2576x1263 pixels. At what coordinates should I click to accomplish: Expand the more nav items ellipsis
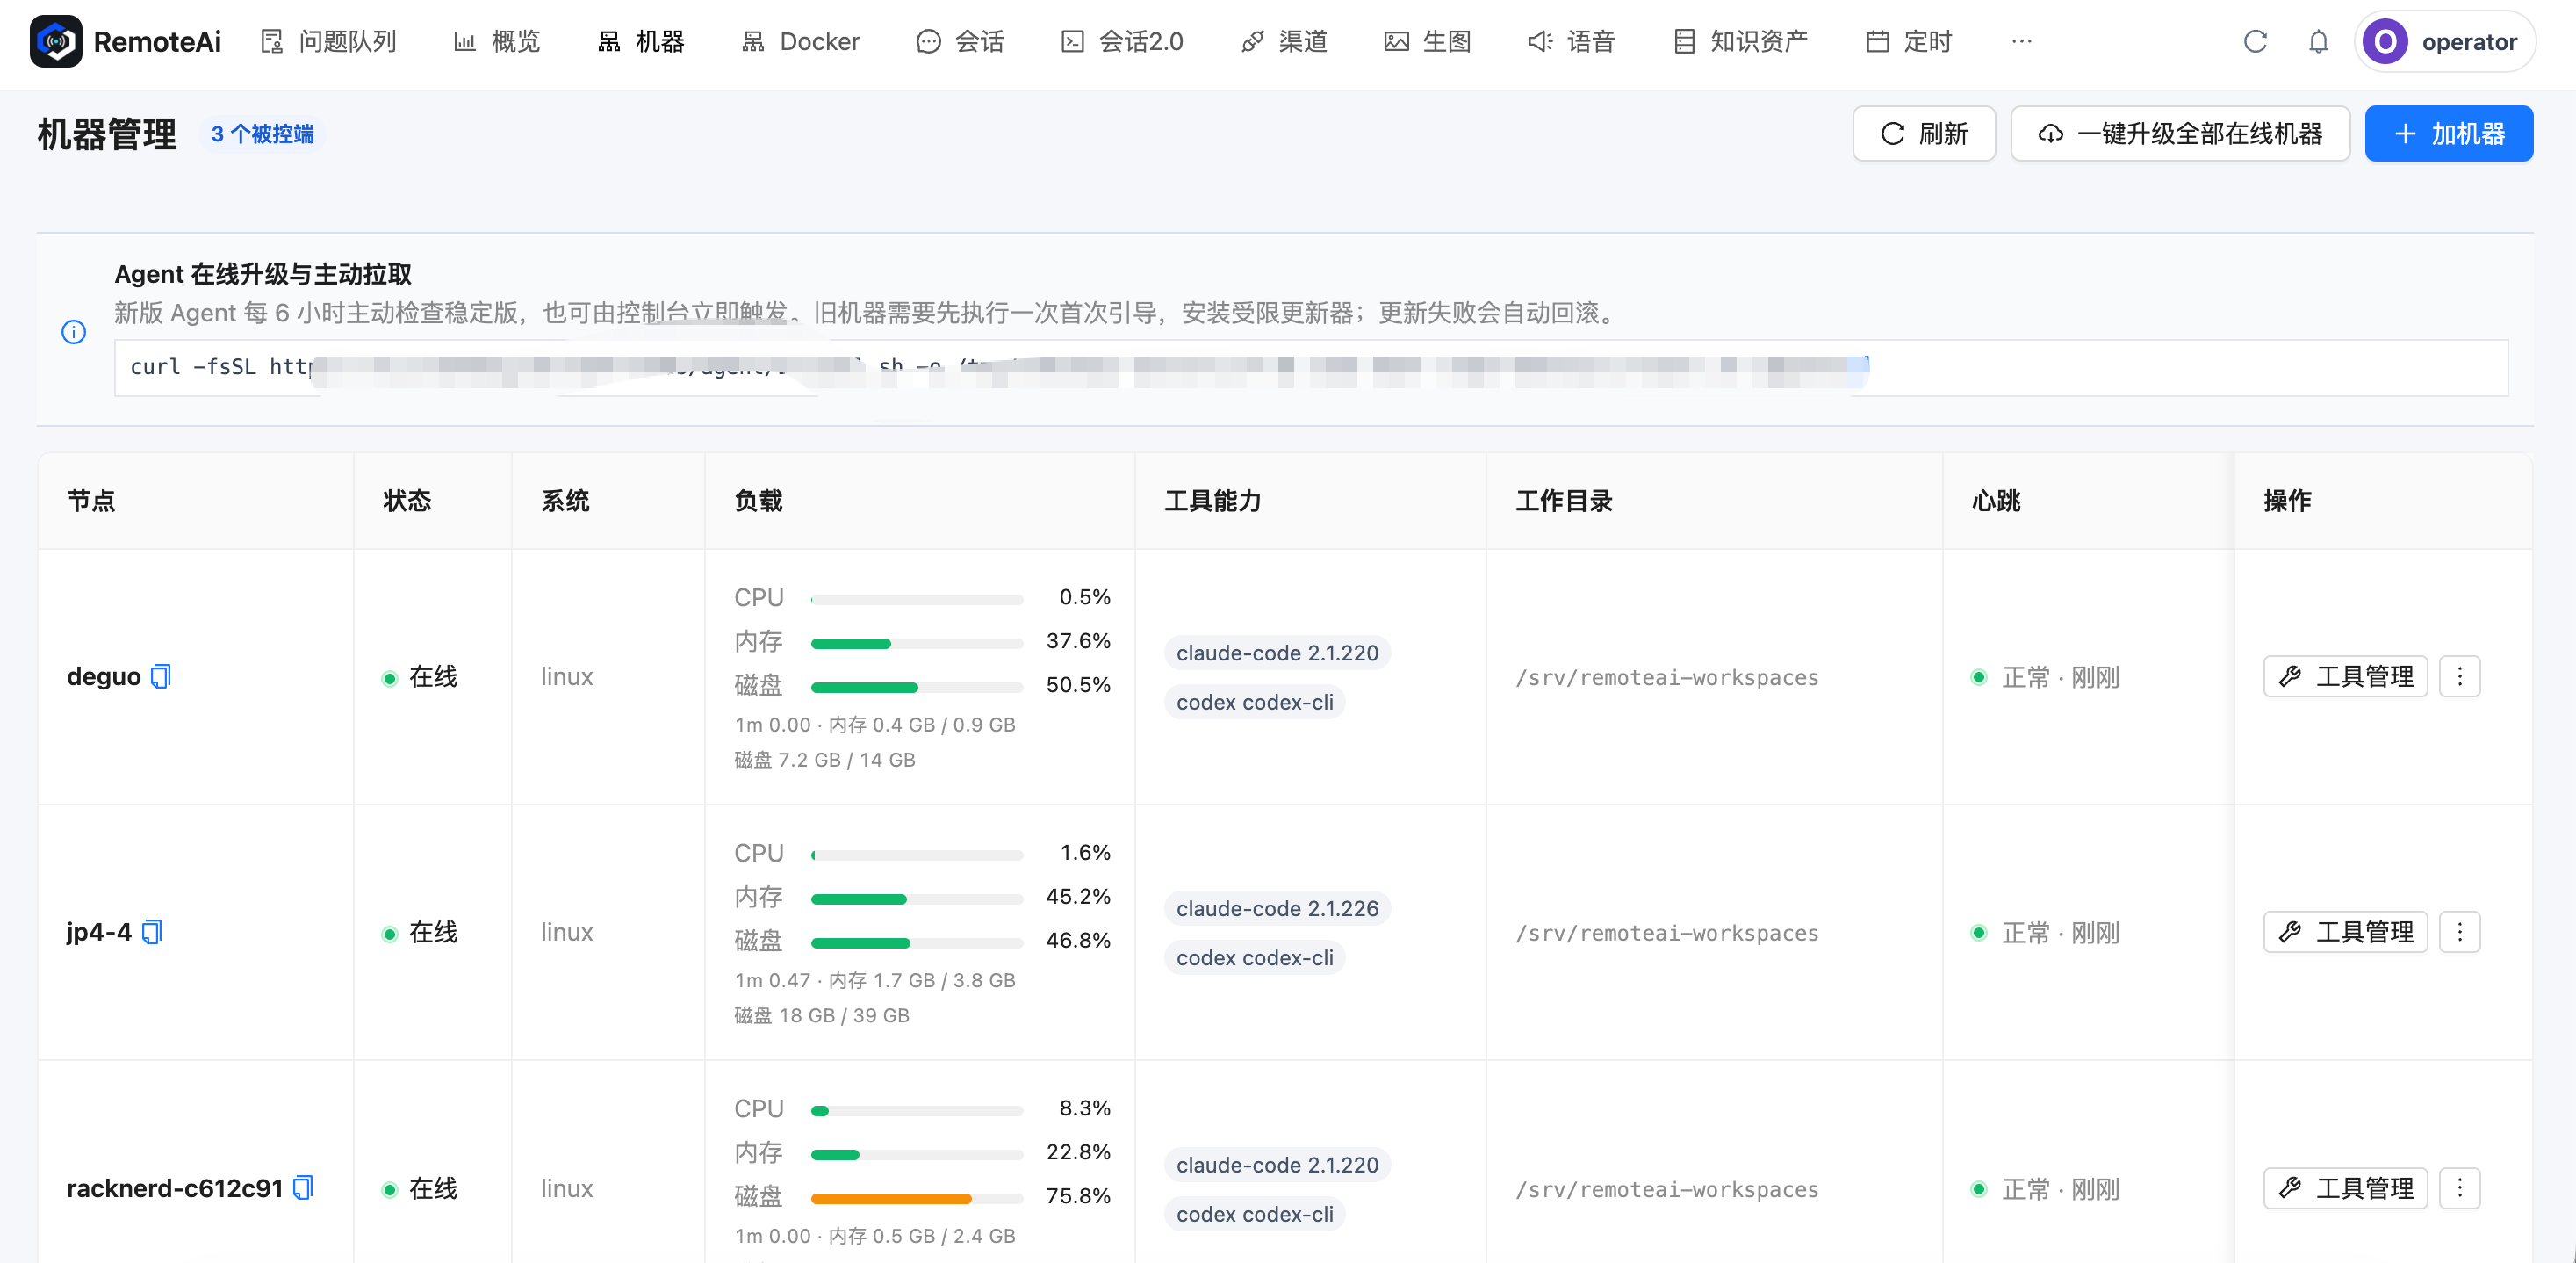tap(2022, 41)
